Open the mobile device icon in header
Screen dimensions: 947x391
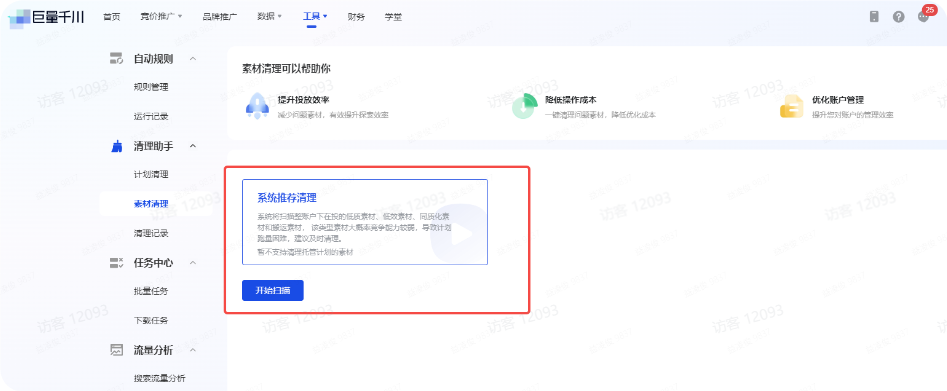tap(874, 17)
